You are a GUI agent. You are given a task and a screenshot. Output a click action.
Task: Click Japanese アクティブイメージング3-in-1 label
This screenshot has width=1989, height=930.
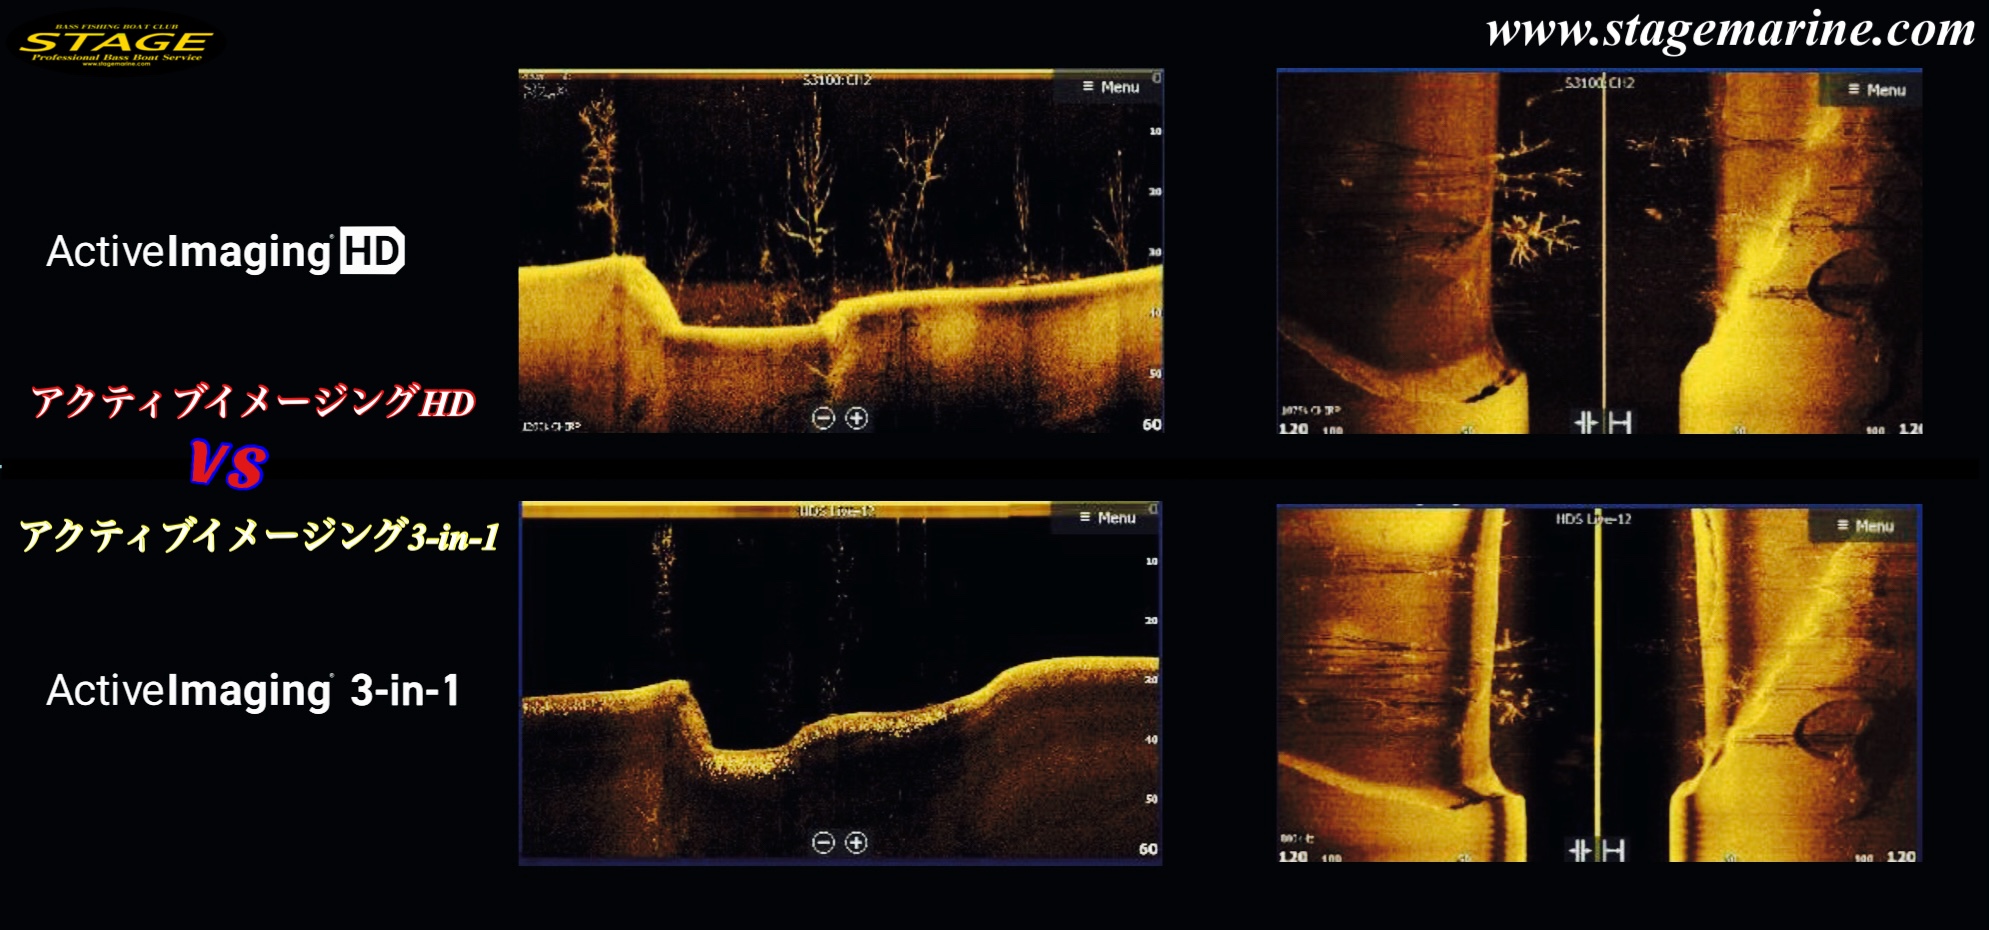(260, 536)
